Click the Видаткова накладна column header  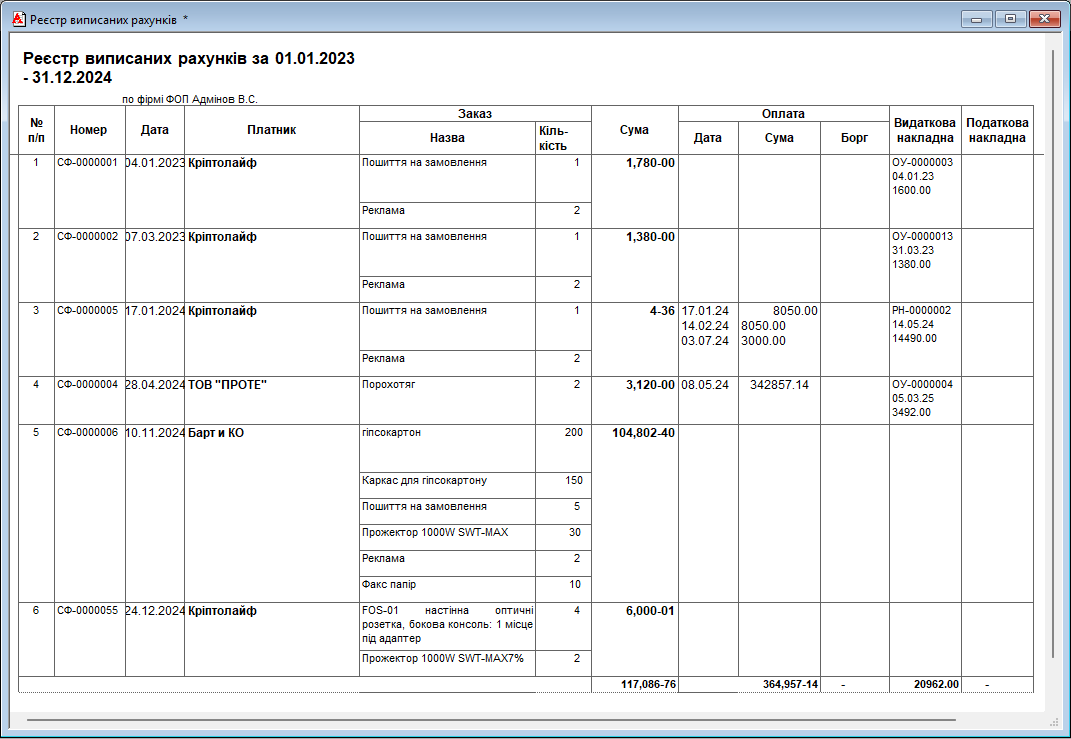point(925,130)
